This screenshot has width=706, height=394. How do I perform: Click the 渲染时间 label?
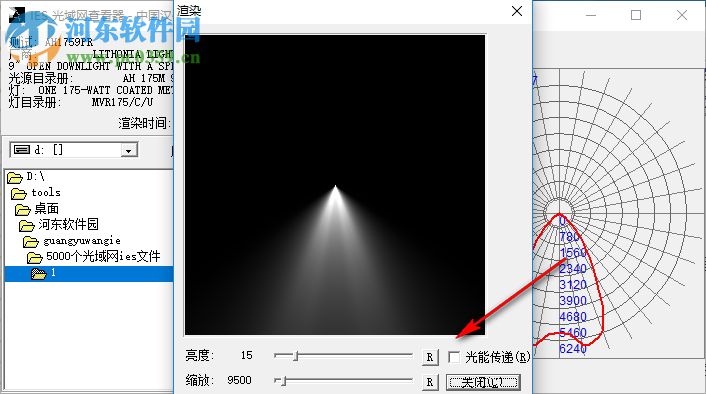pyautogui.click(x=145, y=123)
